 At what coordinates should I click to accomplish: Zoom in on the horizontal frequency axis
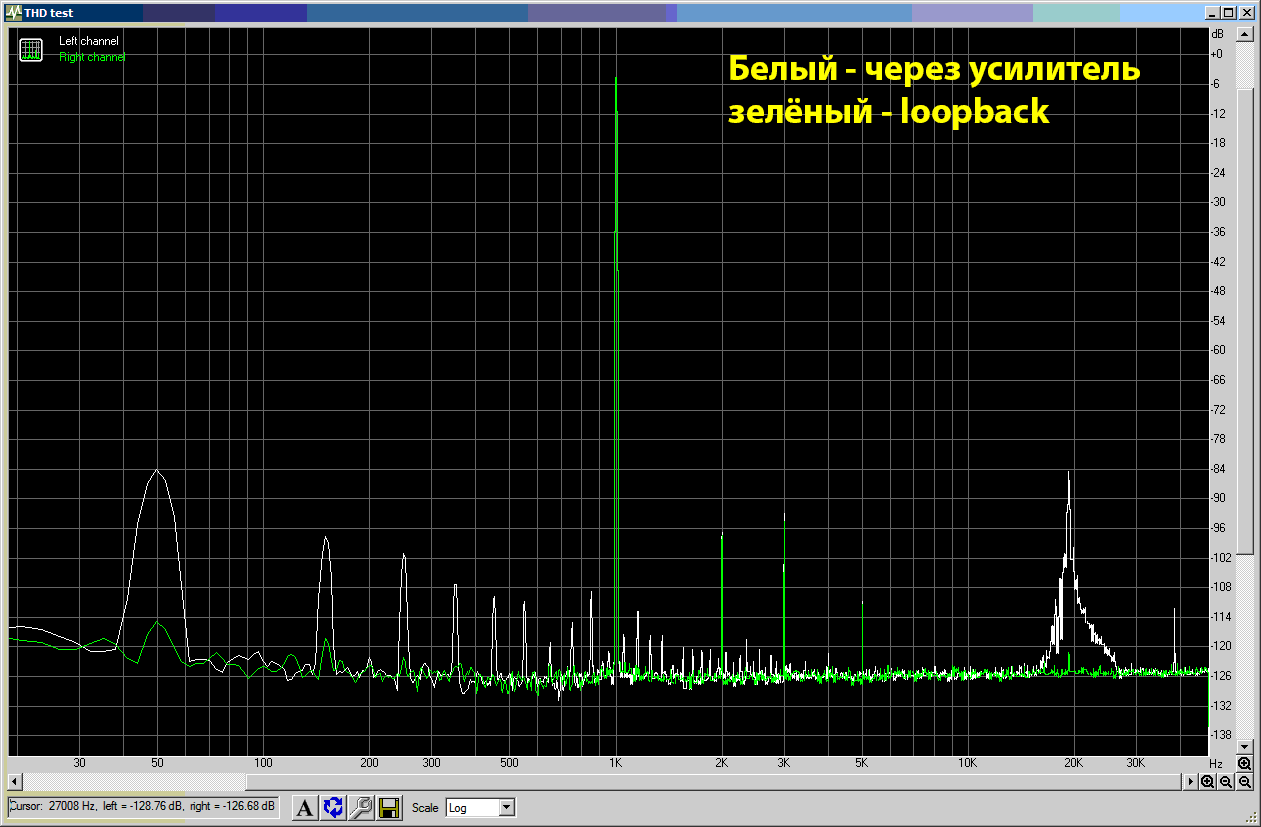point(1207,782)
